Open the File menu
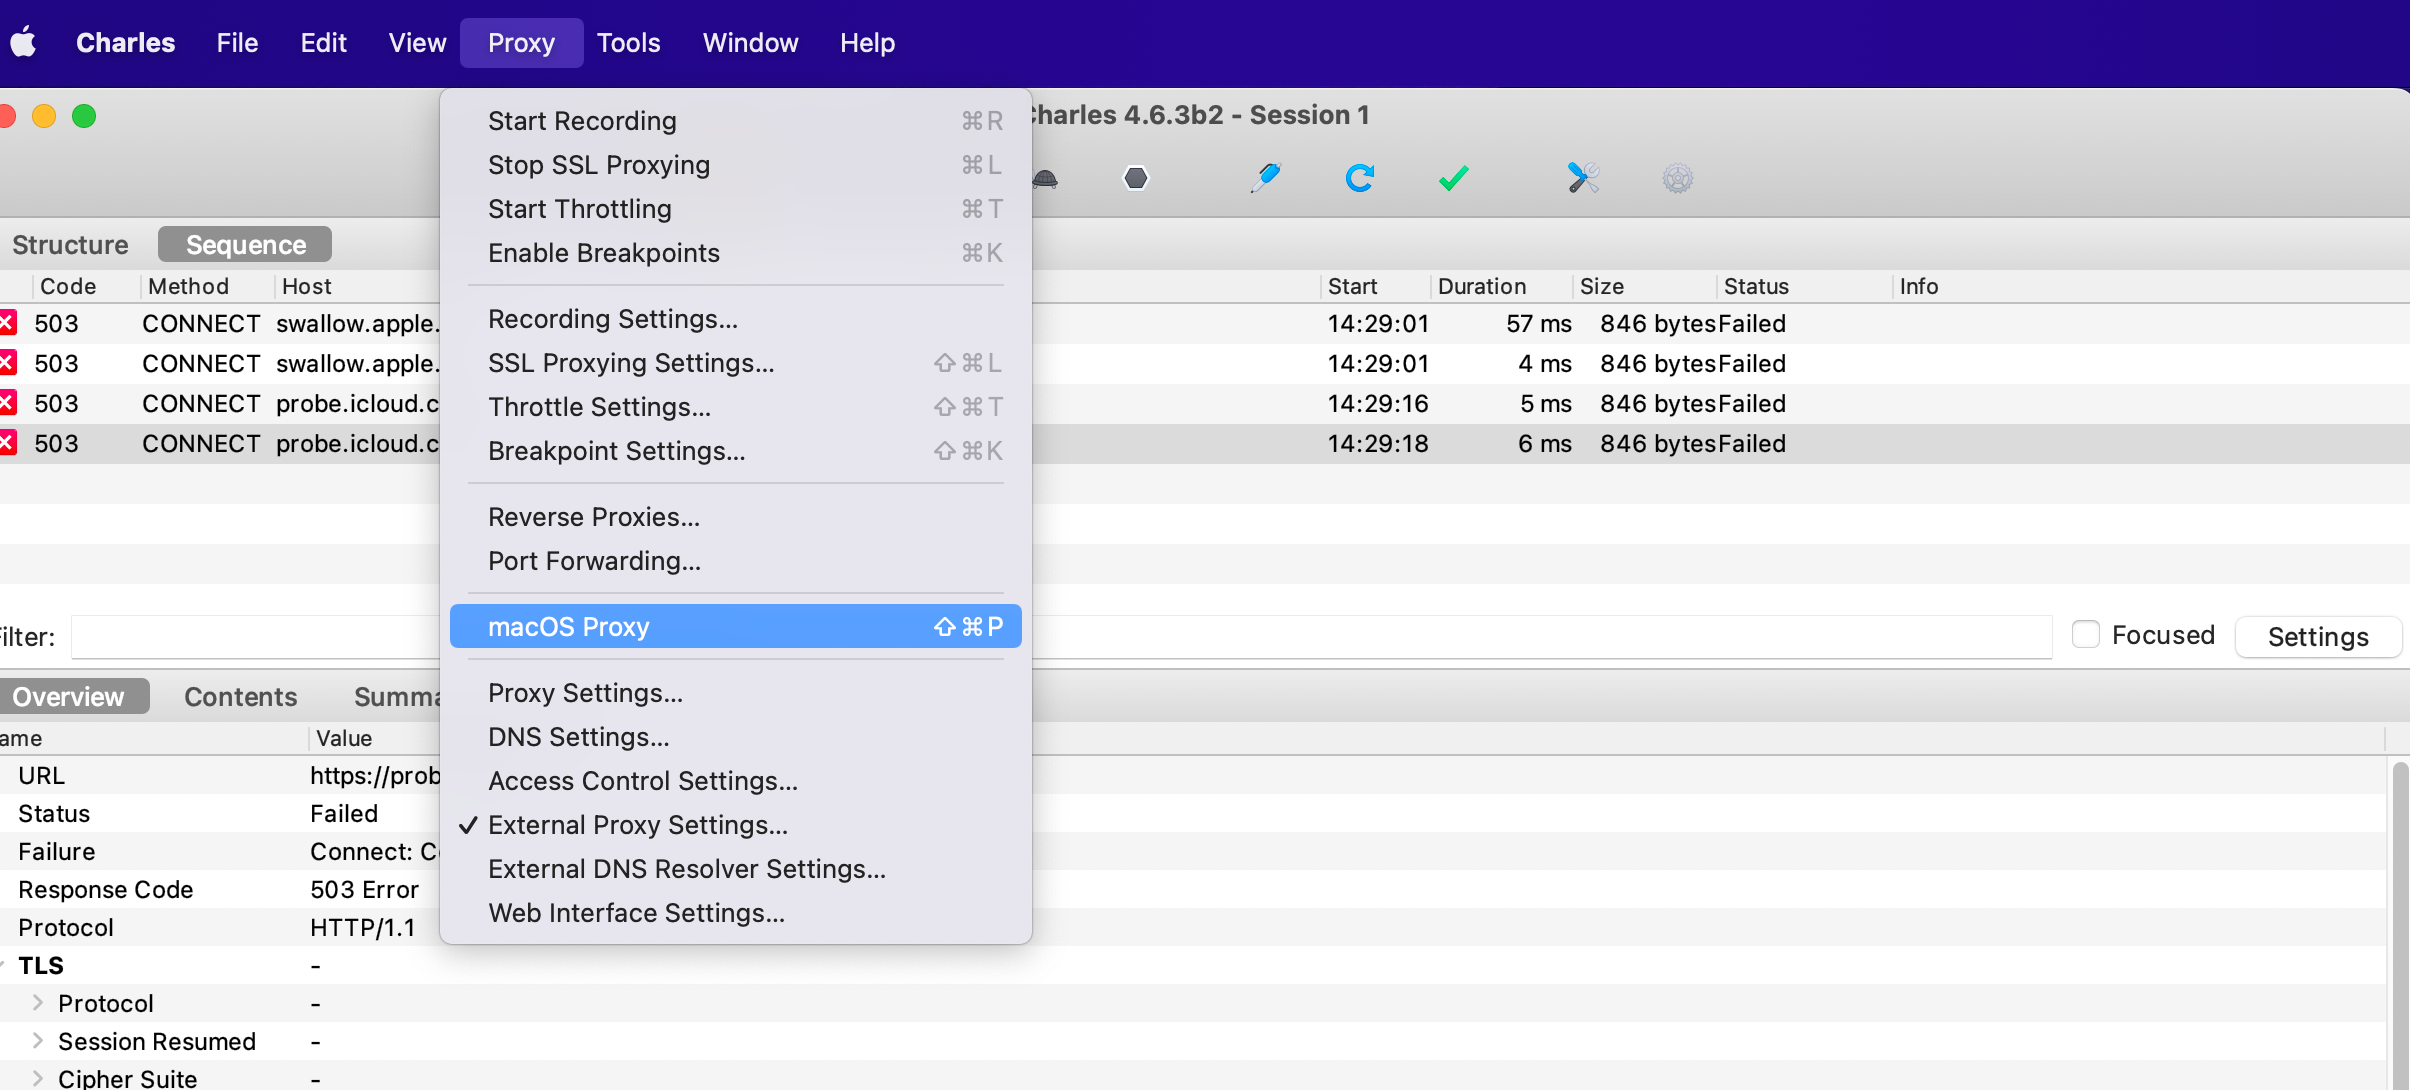2410x1090 pixels. coord(238,43)
